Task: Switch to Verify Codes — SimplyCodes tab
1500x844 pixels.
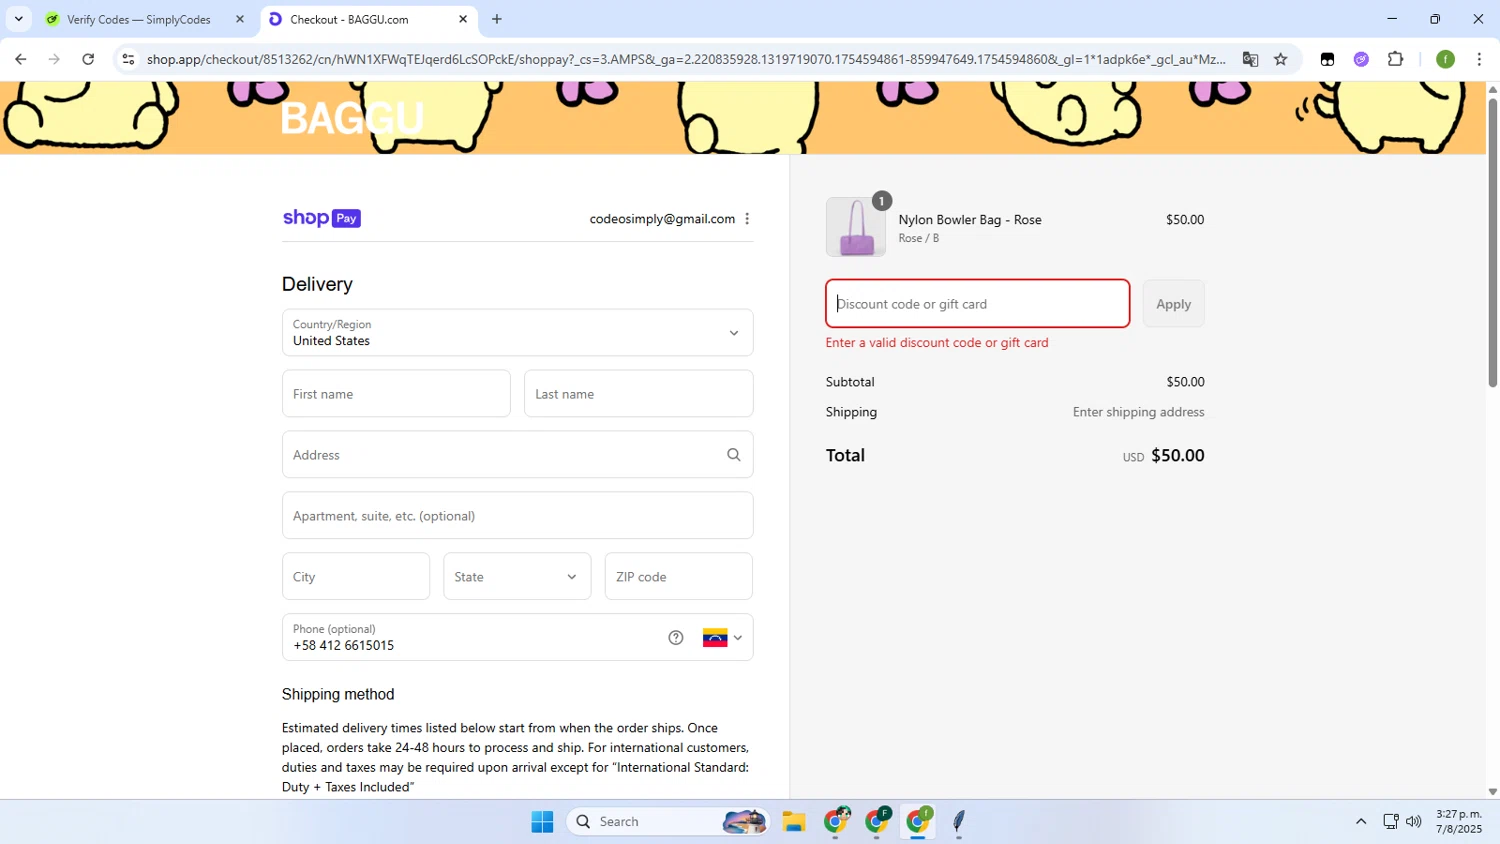Action: (139, 19)
